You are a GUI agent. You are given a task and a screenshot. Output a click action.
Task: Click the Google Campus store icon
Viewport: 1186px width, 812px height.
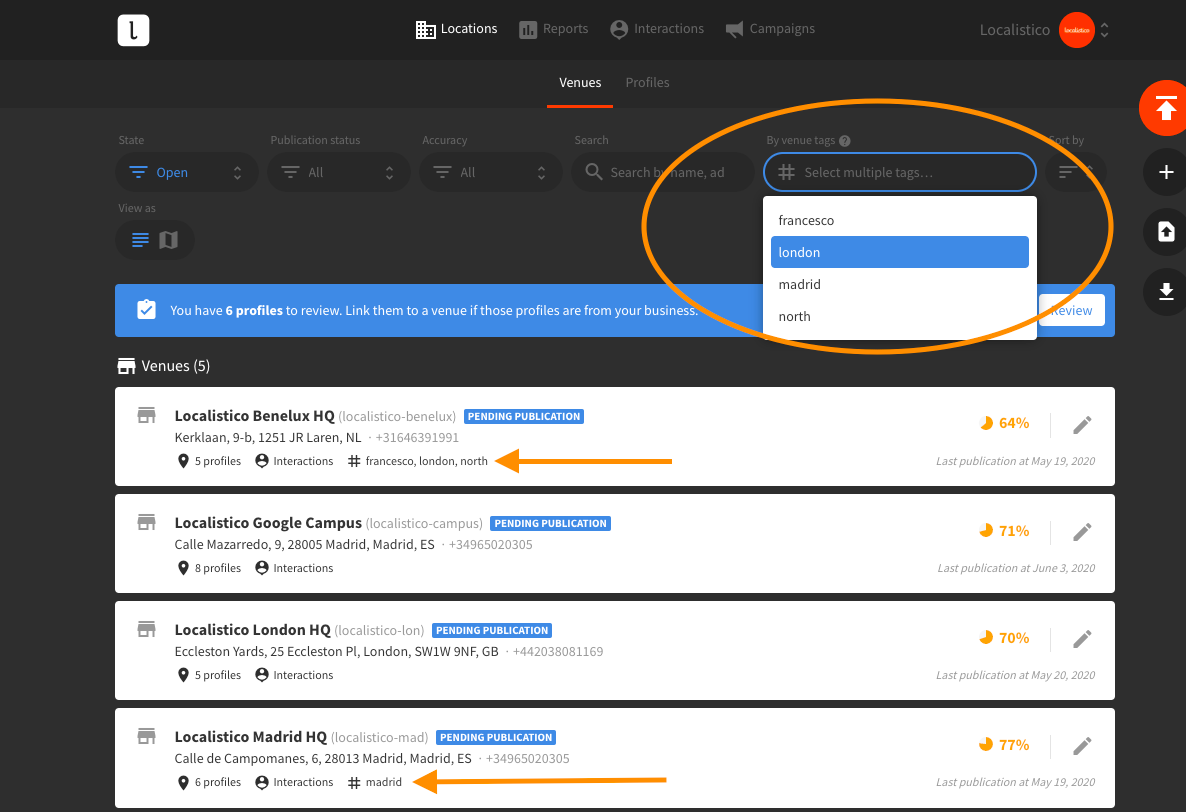point(146,522)
